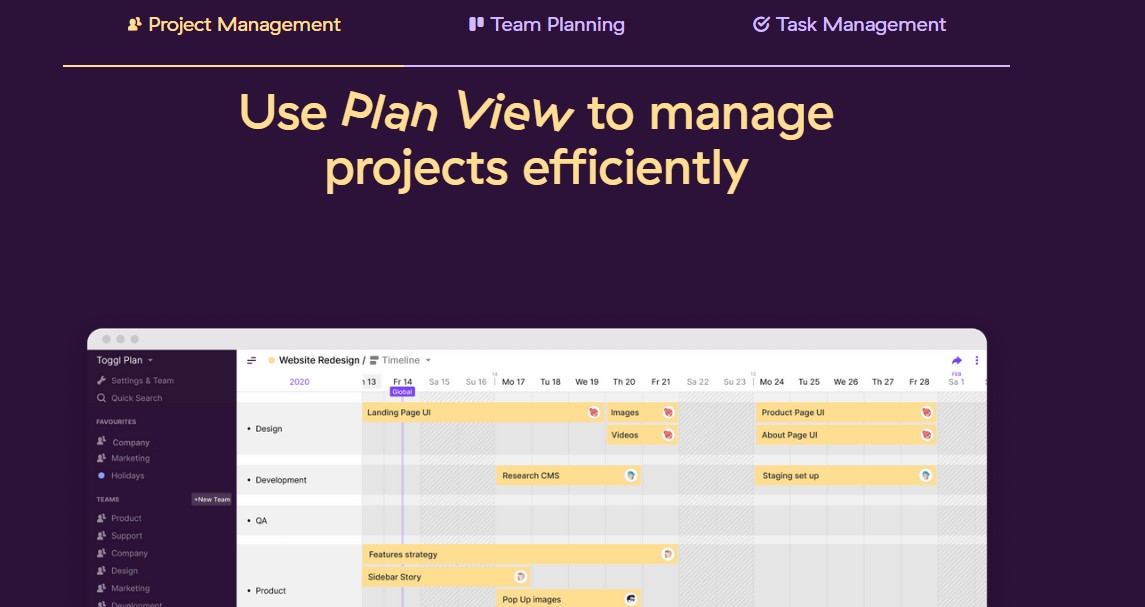Select the Staging set up task
The image size is (1145, 607).
tap(846, 476)
